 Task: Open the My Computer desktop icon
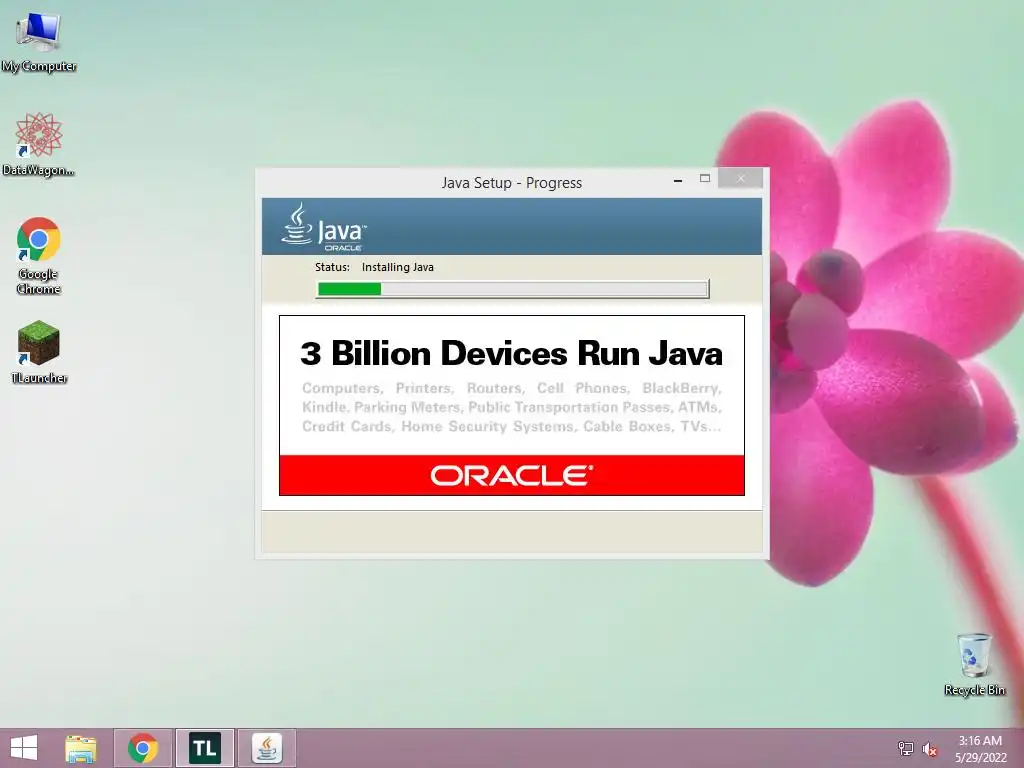click(x=39, y=41)
